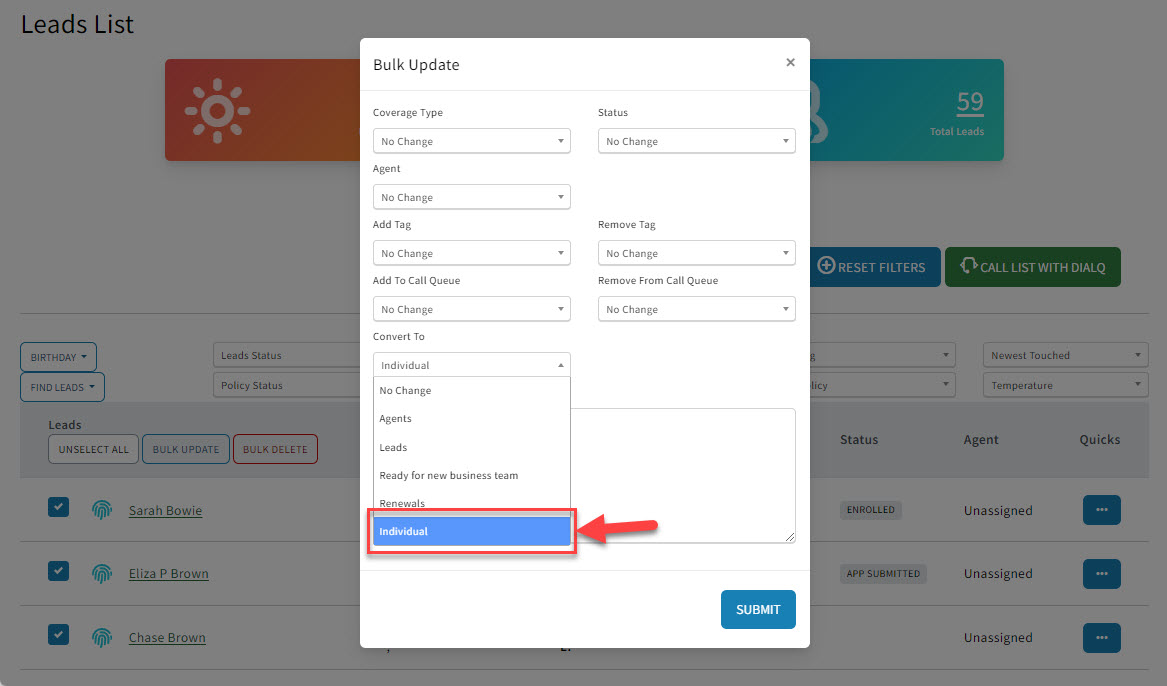
Task: Open quick actions for Eliza P Brown
Action: (1102, 574)
